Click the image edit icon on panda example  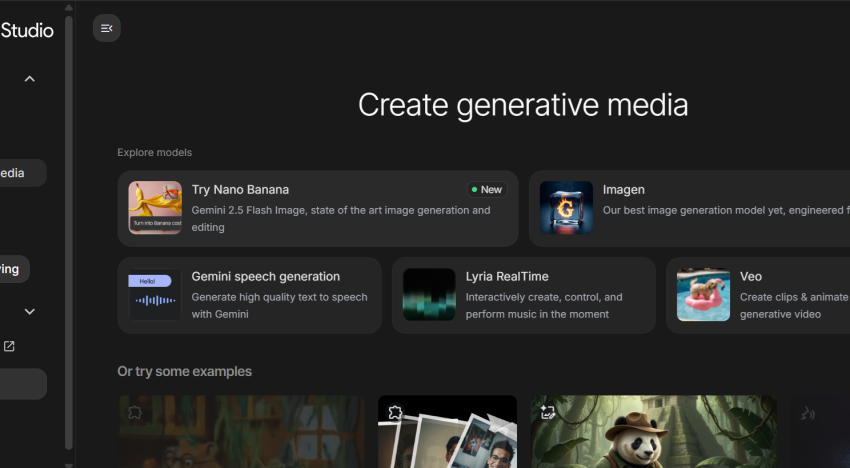pos(548,413)
